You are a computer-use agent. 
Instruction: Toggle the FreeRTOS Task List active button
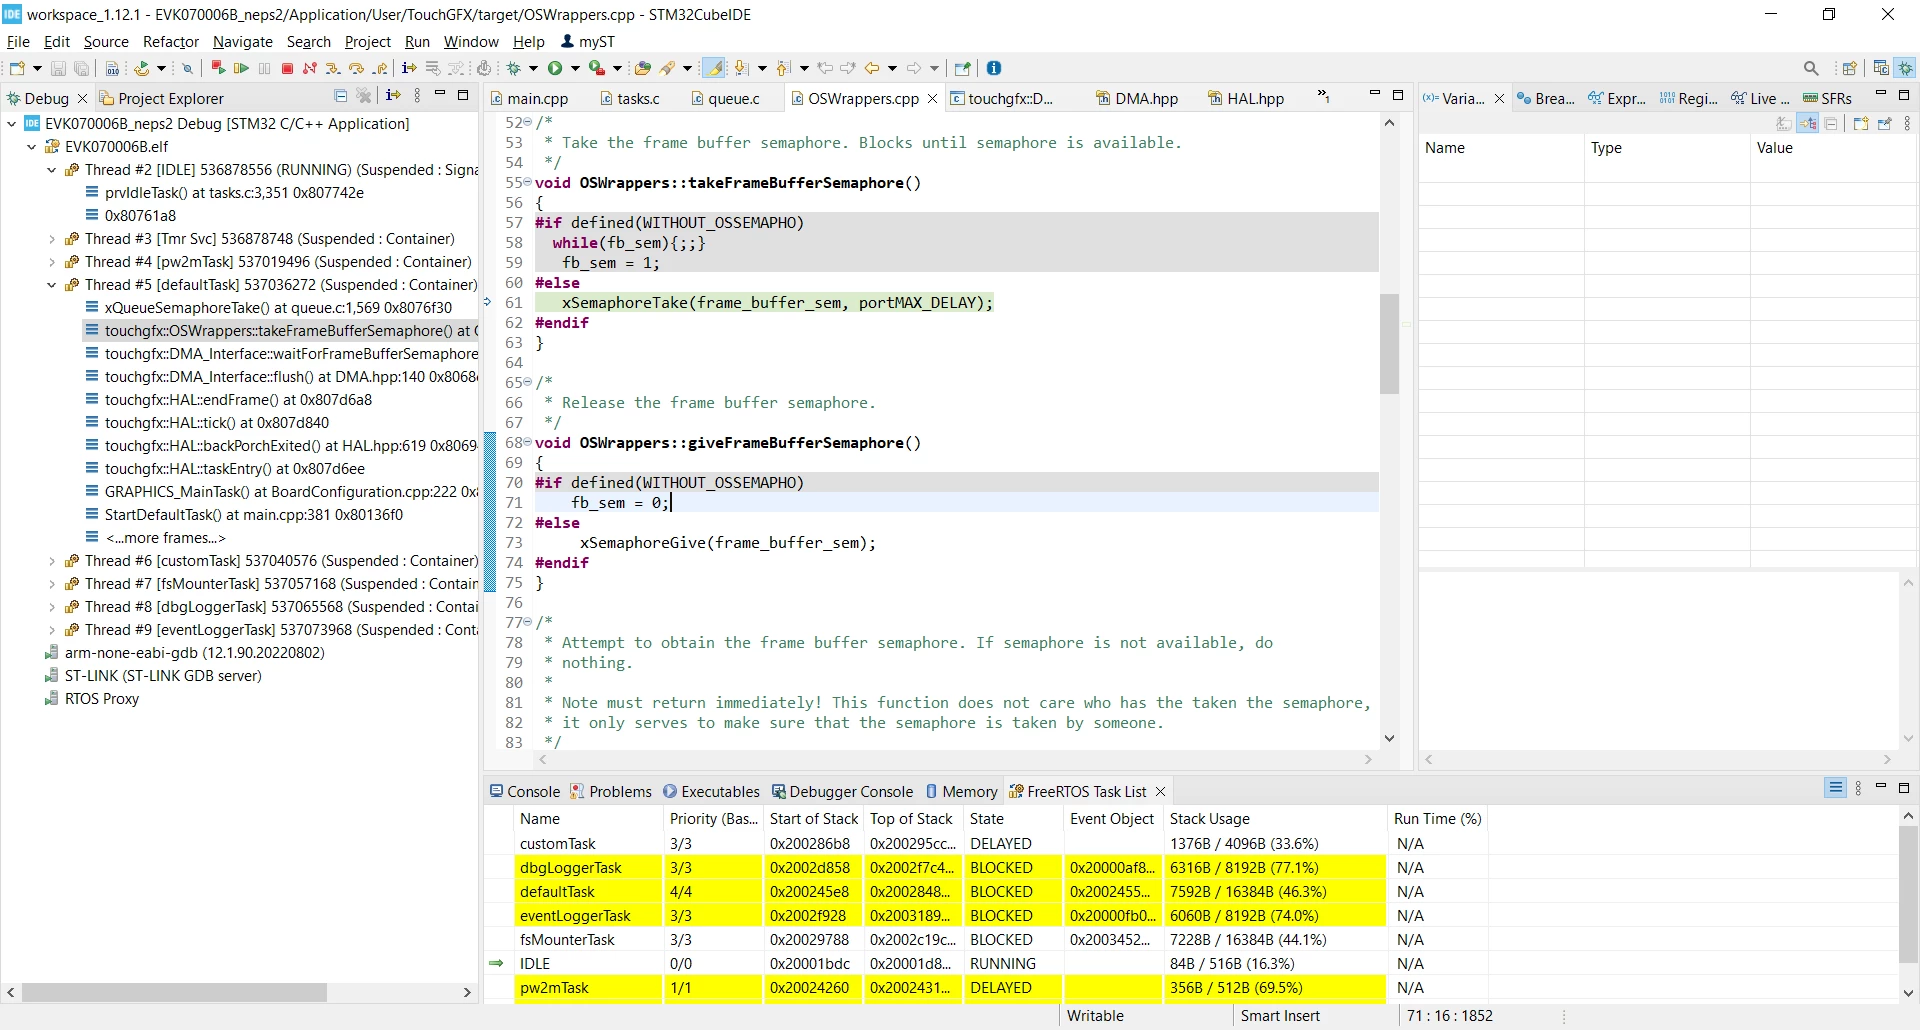point(1836,788)
